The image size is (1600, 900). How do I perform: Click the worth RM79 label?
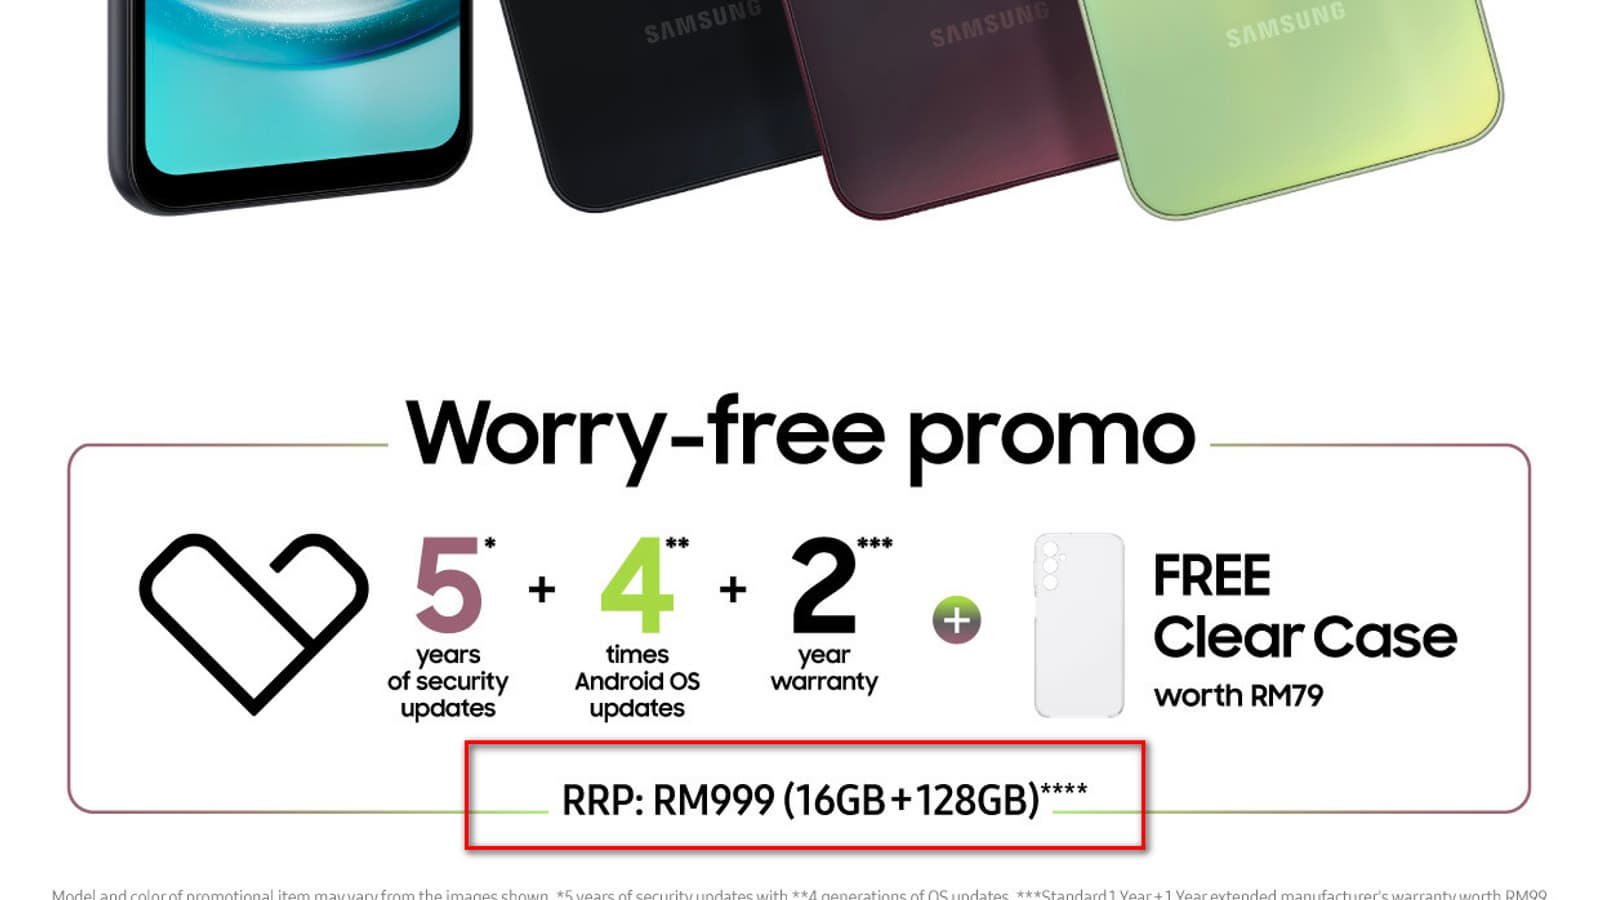[1239, 695]
